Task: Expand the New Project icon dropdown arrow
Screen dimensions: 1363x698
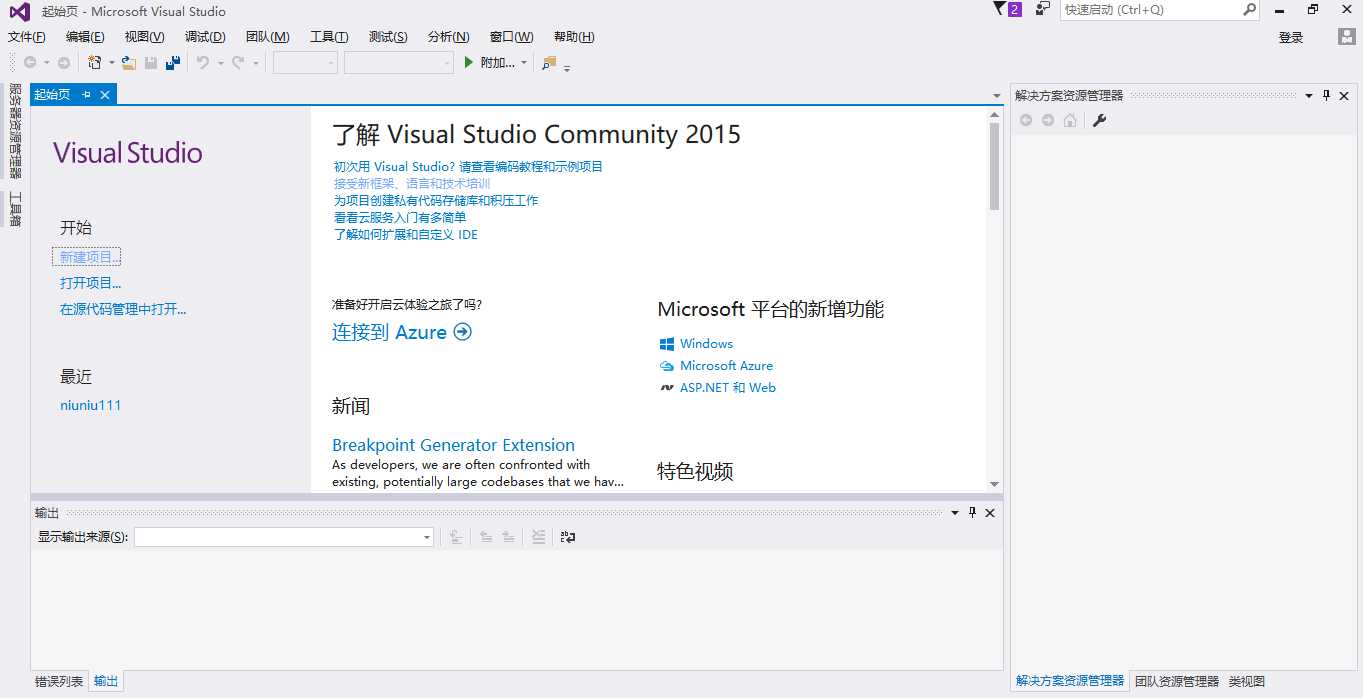Action: 111,63
